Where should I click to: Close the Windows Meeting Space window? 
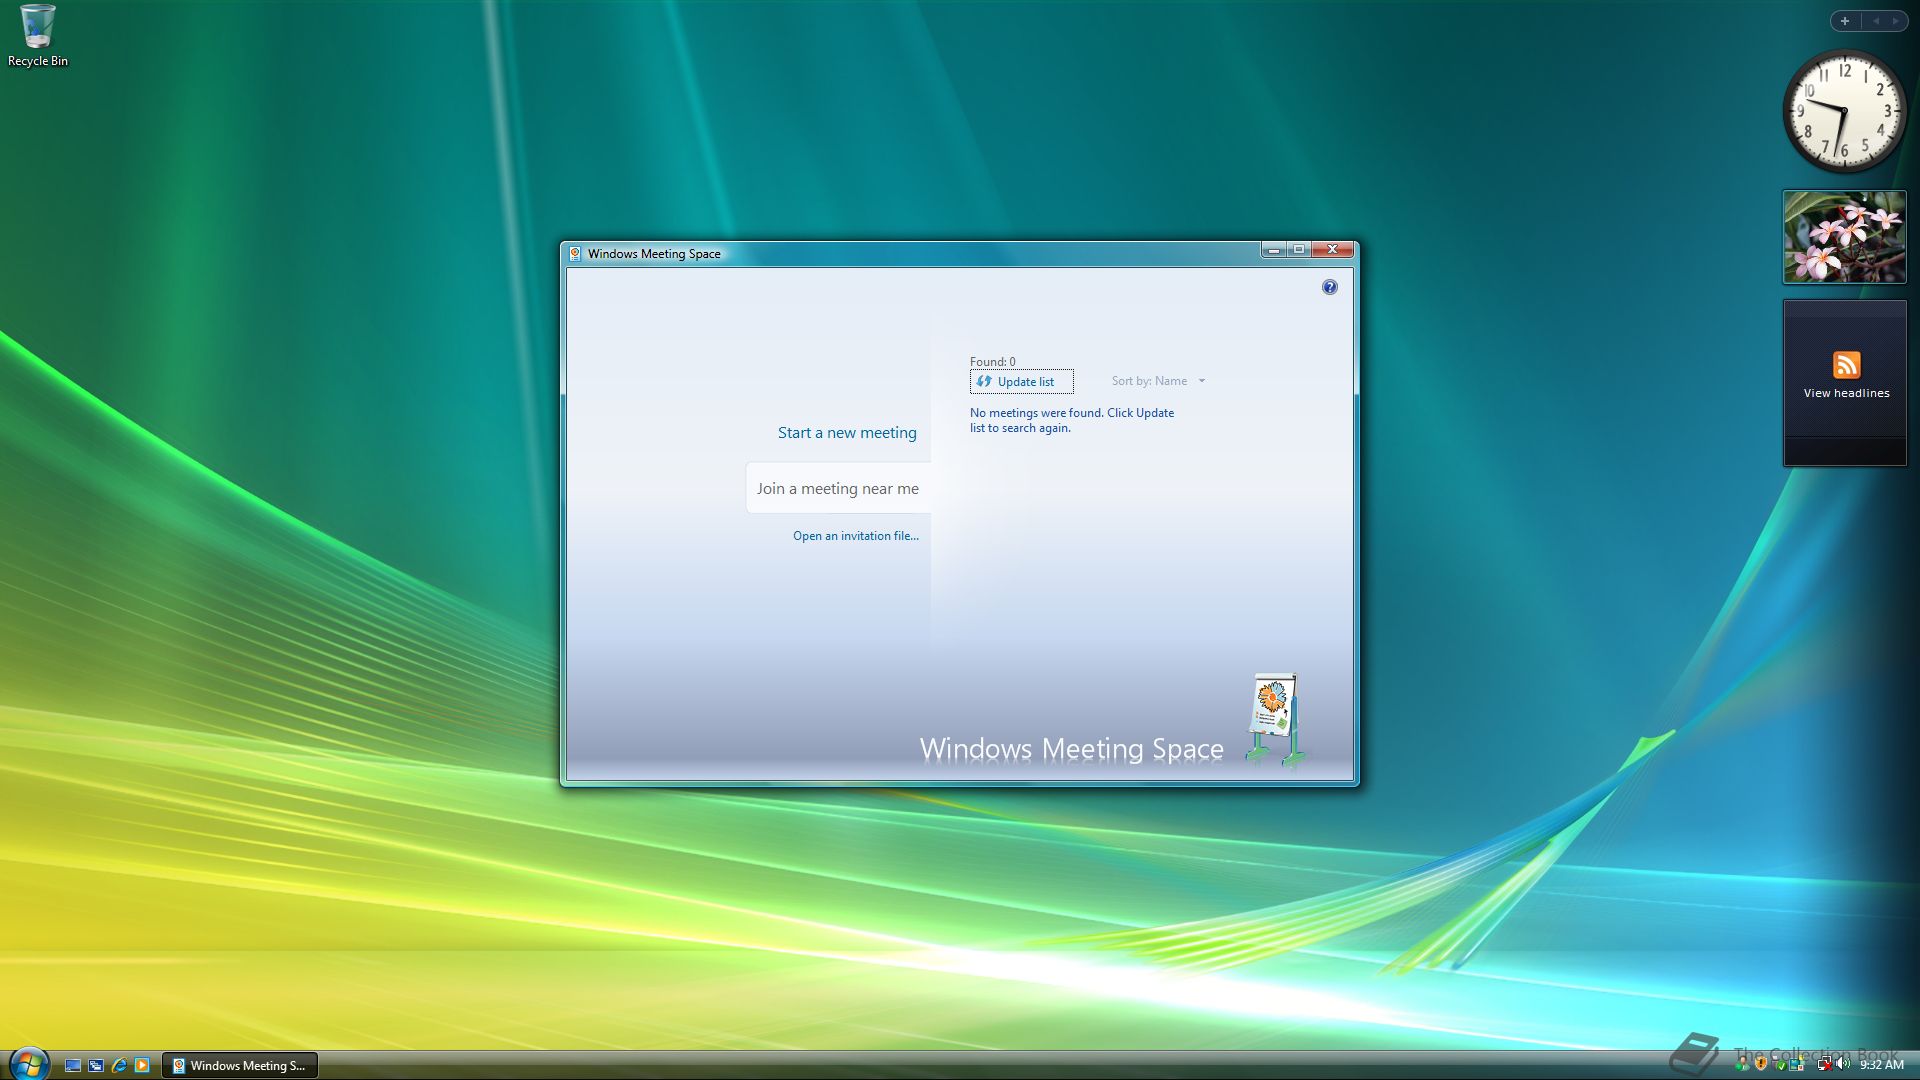1332,250
